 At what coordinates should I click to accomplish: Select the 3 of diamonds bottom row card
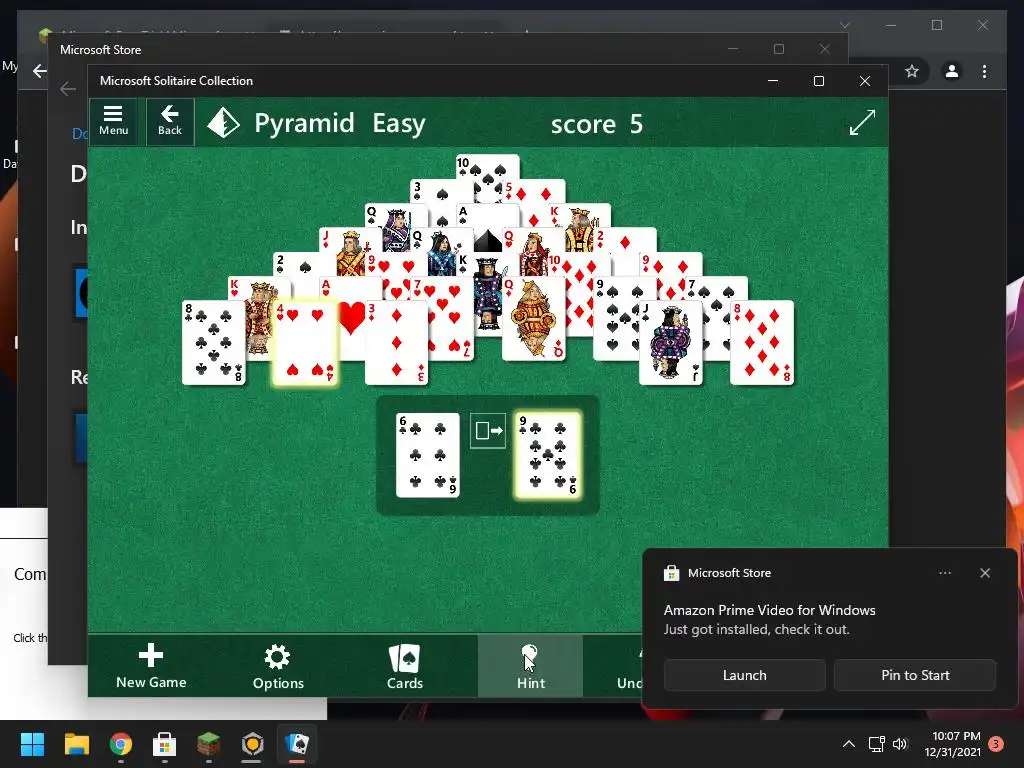click(396, 342)
